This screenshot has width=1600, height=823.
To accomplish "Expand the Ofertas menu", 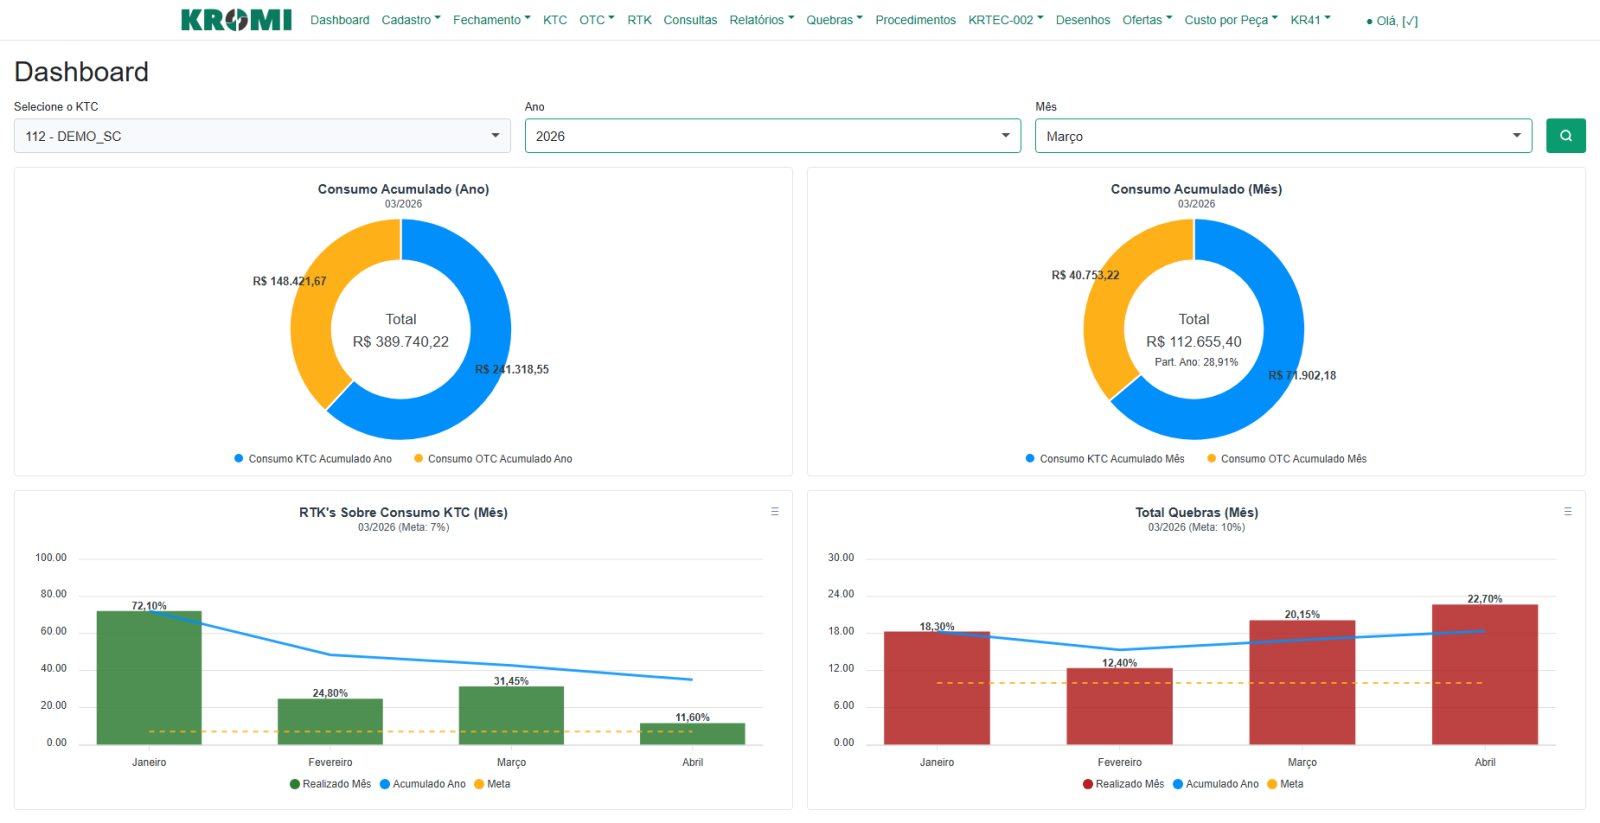I will coord(1147,20).
